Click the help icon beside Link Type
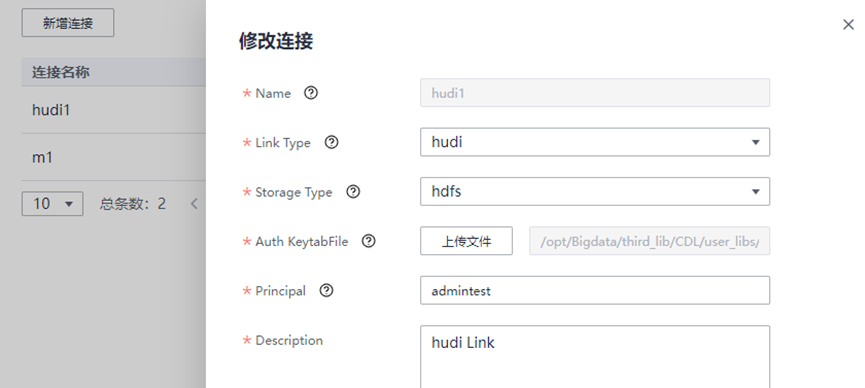Screen dimensions: 865x388 331,142
